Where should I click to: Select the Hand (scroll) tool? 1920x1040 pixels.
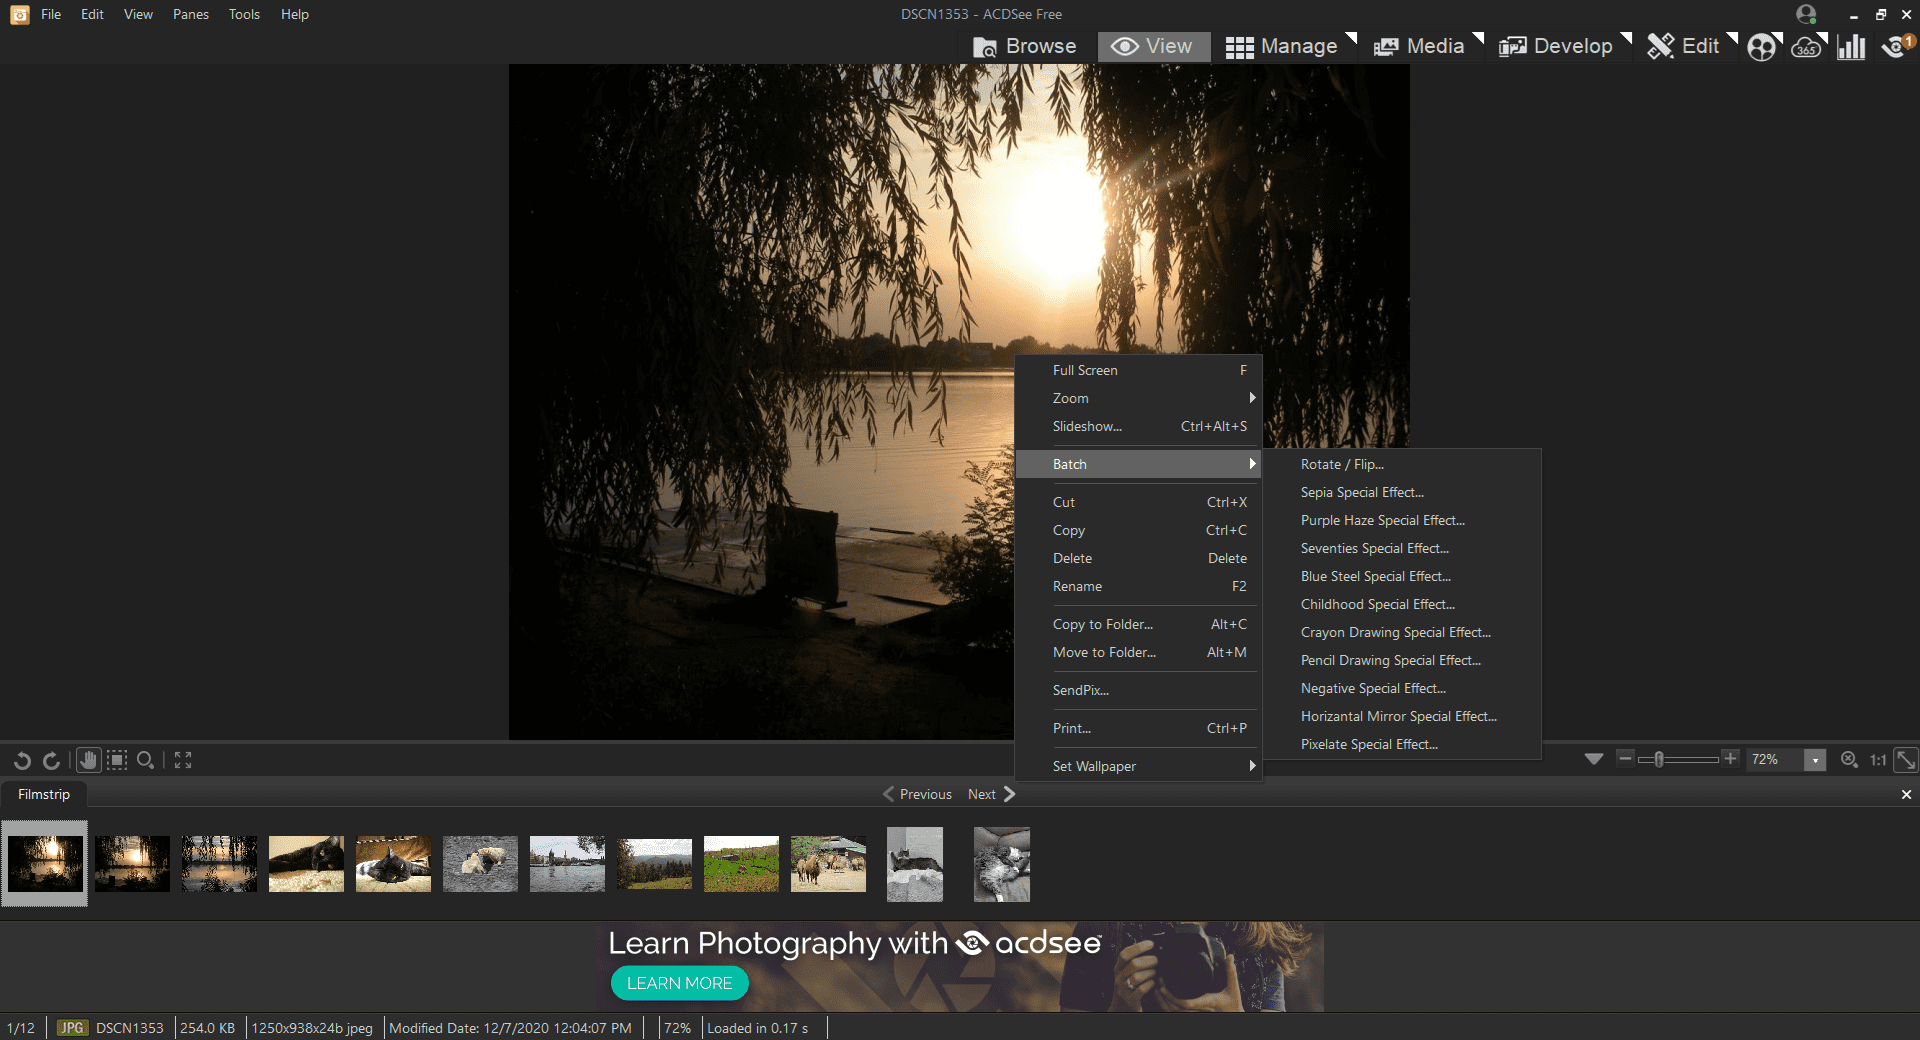point(89,761)
